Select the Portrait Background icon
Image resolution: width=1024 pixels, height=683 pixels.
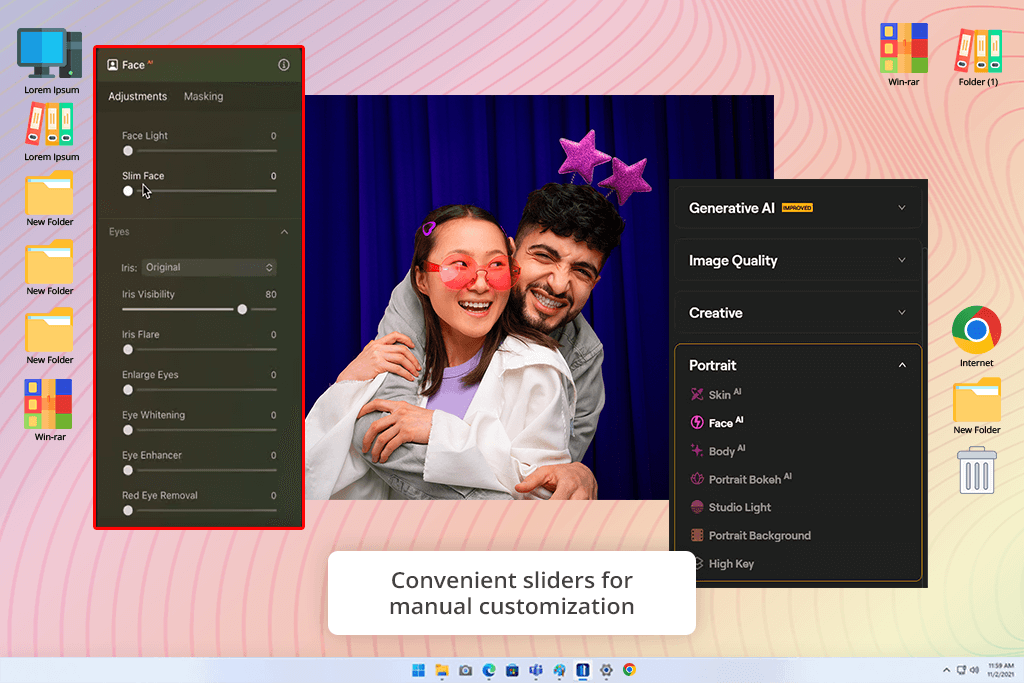697,535
